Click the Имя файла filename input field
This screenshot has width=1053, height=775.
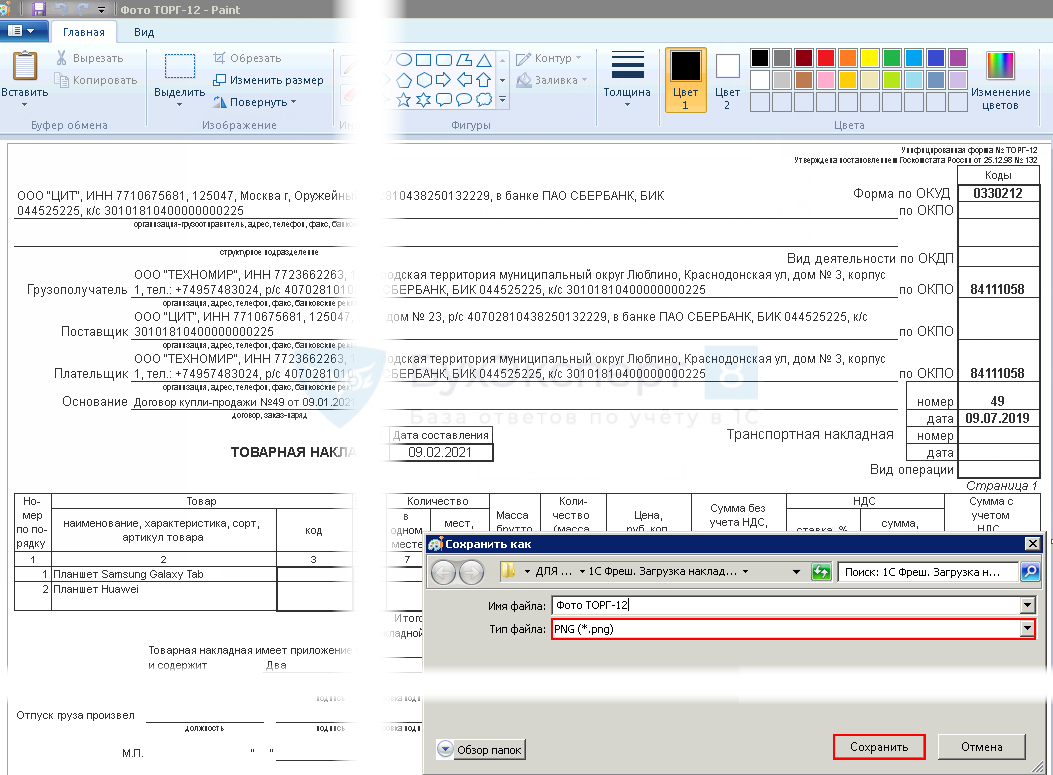(x=786, y=605)
